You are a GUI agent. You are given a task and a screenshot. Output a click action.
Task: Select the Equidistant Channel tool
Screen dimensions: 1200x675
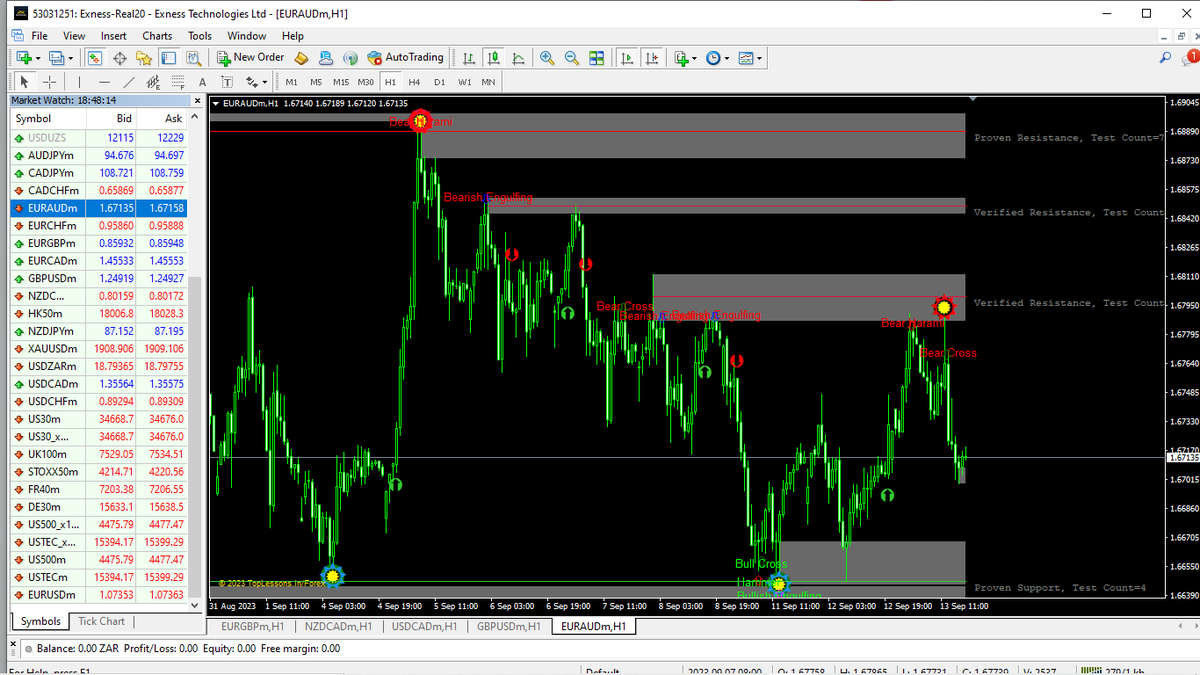153,82
